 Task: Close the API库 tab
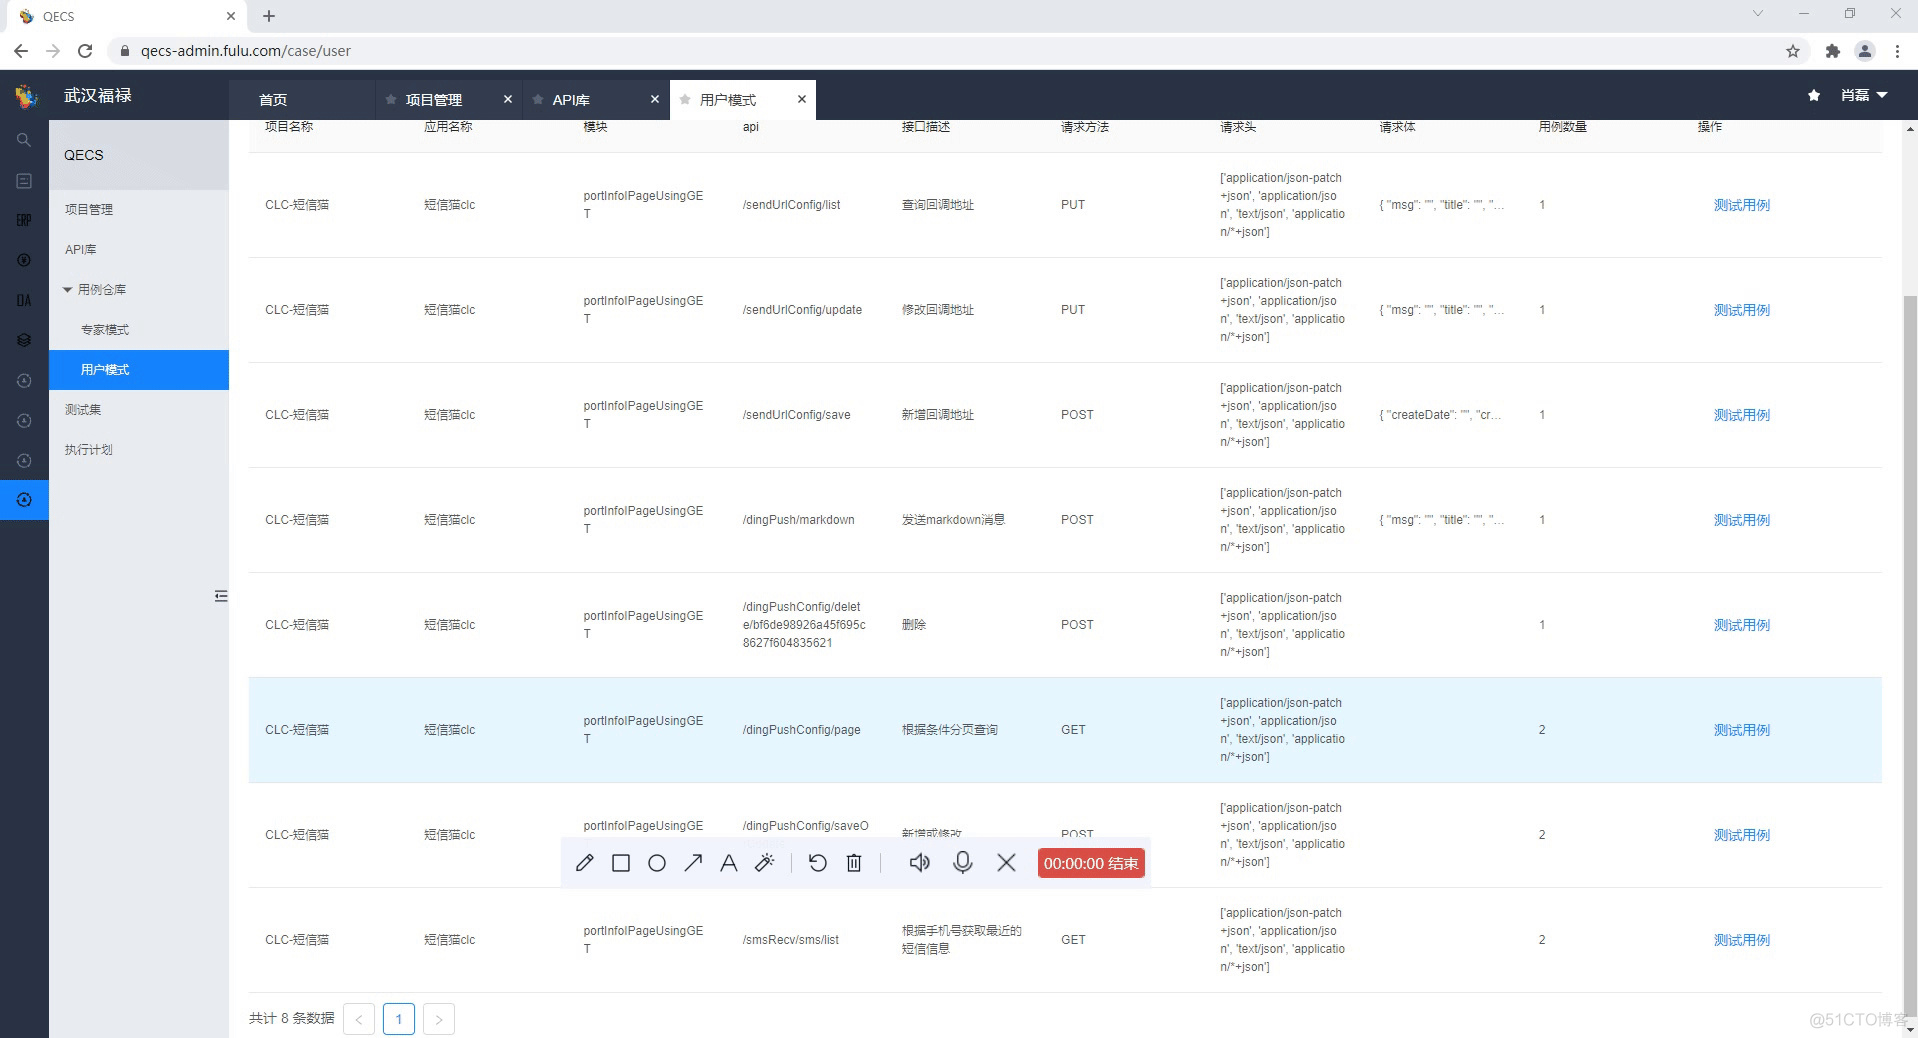click(655, 99)
